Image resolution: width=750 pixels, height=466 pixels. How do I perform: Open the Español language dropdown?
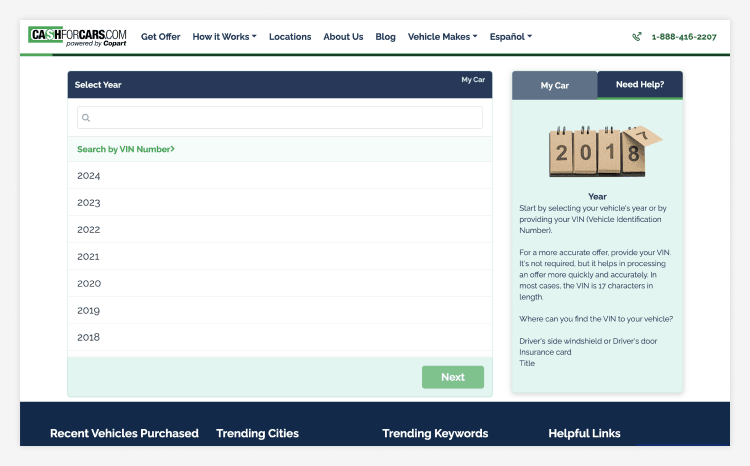[510, 37]
